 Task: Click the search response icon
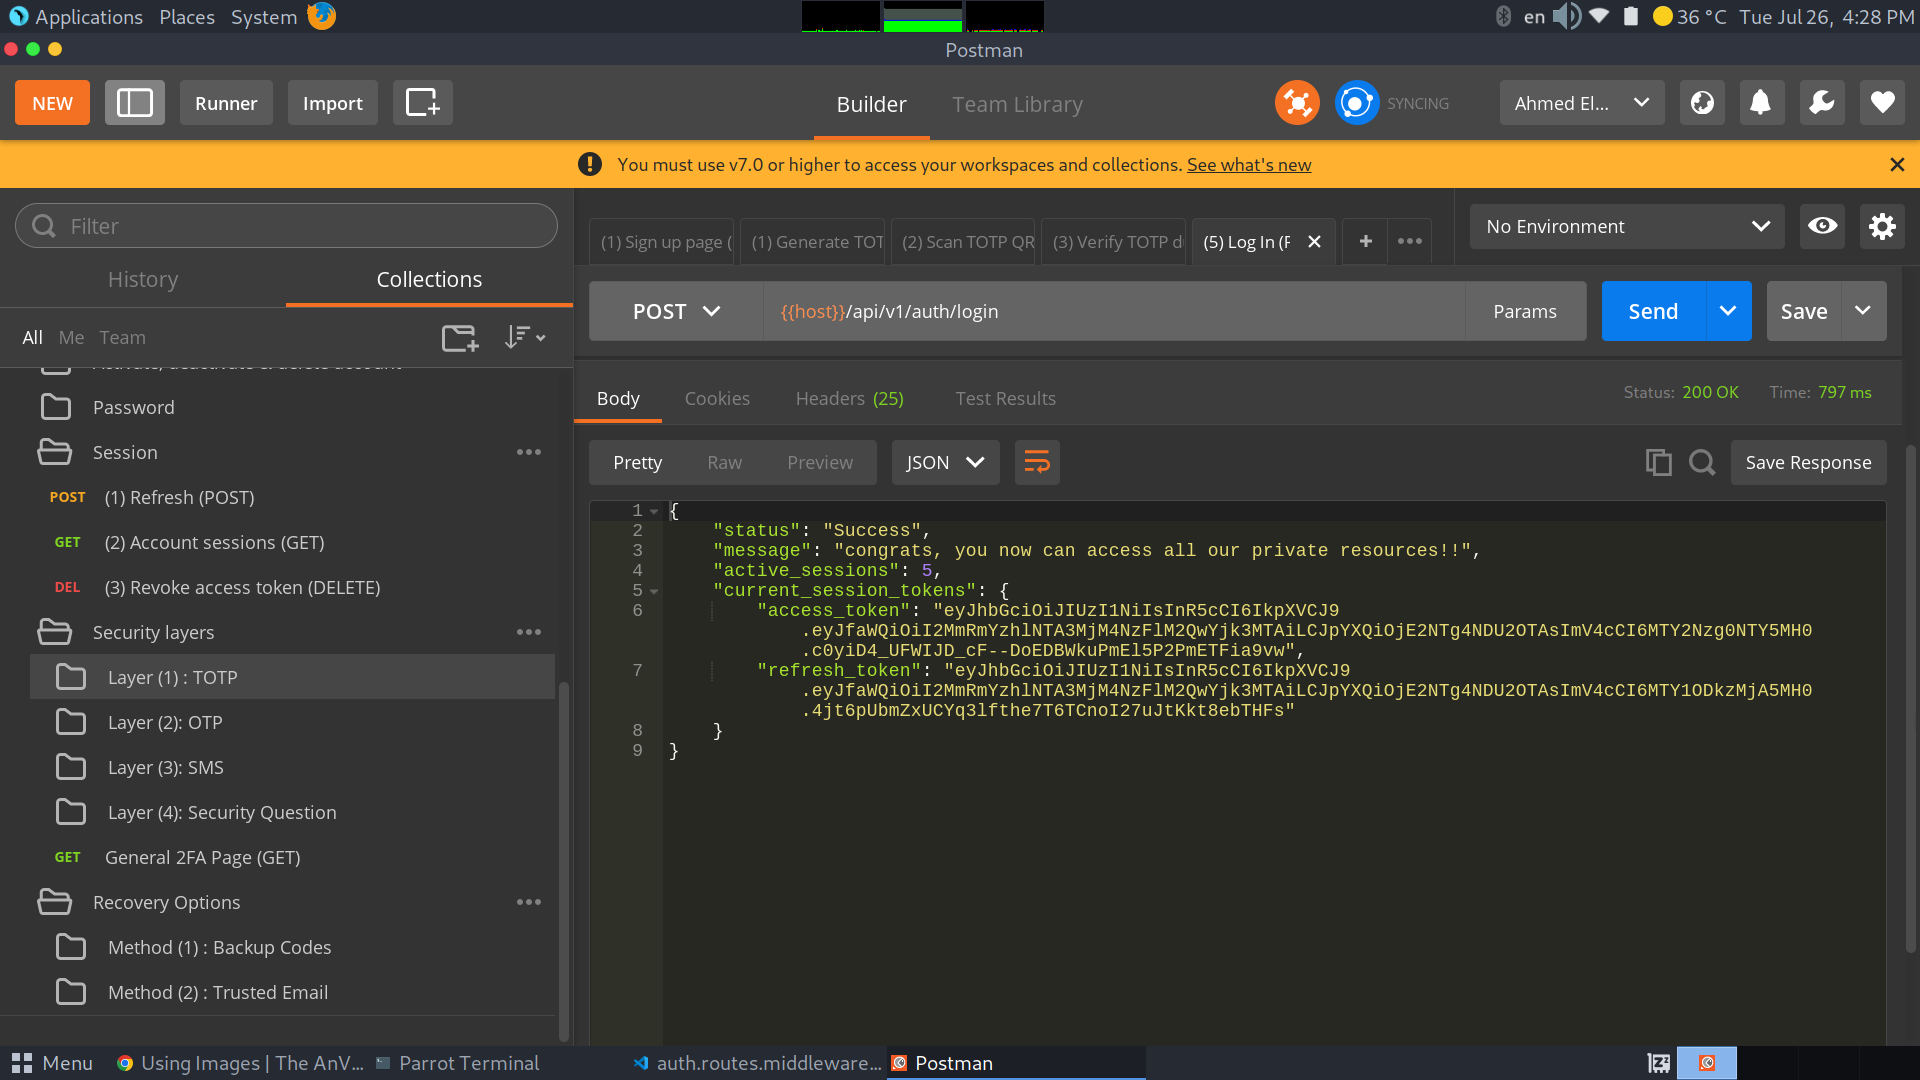[1702, 462]
